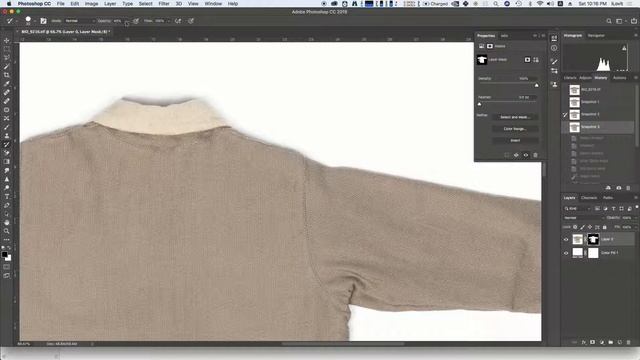Click the share icon at top right
This screenshot has height=360, width=640.
tap(634, 21)
